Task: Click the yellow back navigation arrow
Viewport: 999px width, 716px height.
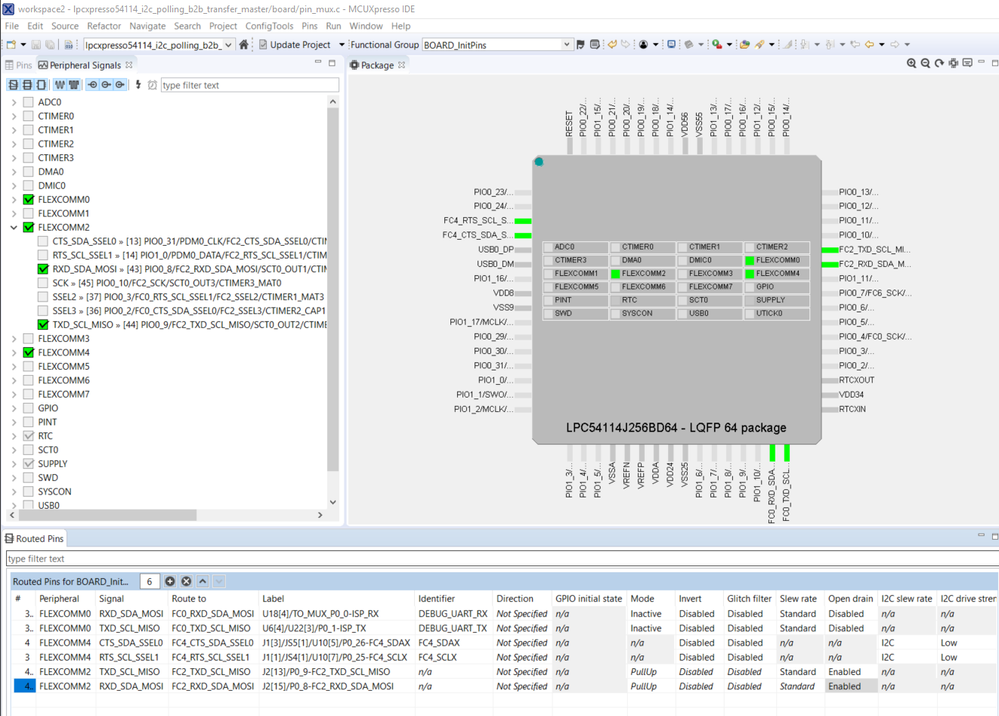Action: (869, 45)
